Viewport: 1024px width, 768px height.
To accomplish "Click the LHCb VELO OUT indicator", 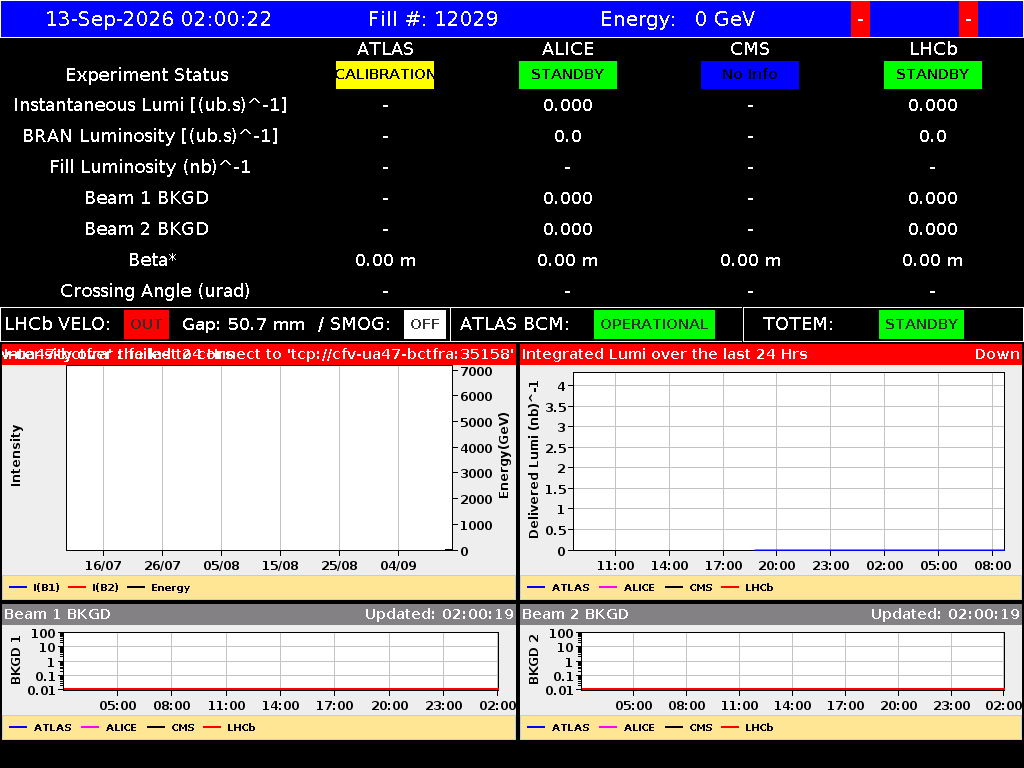I will point(146,325).
